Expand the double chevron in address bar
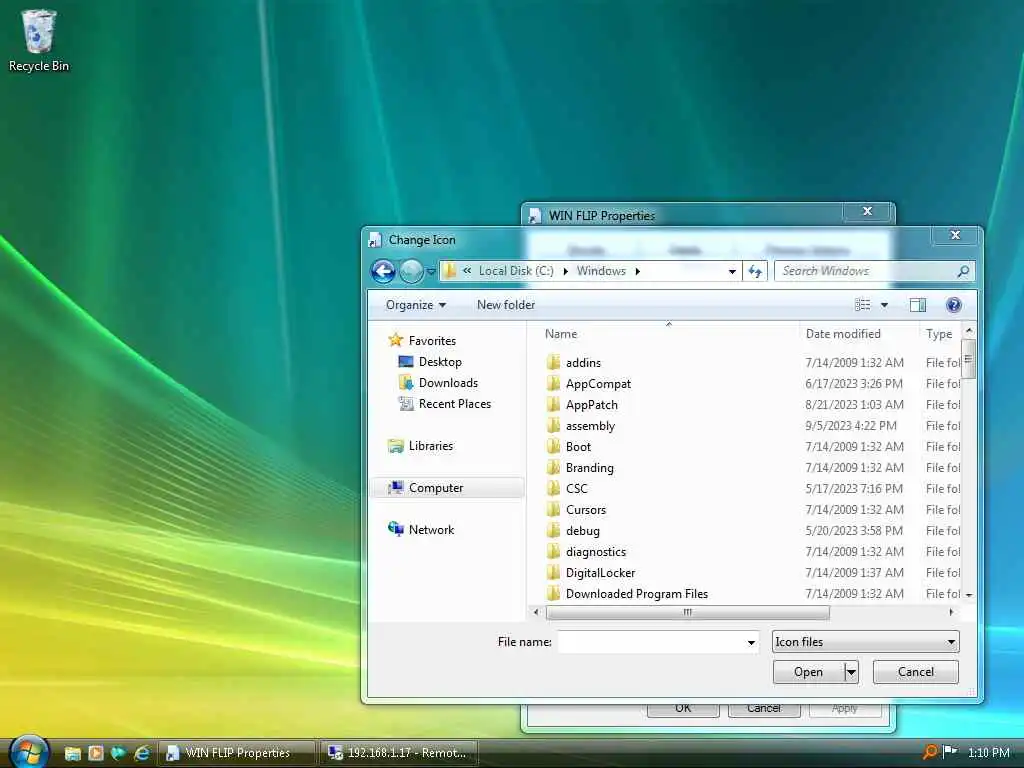The height and width of the screenshot is (768, 1024). tap(467, 271)
